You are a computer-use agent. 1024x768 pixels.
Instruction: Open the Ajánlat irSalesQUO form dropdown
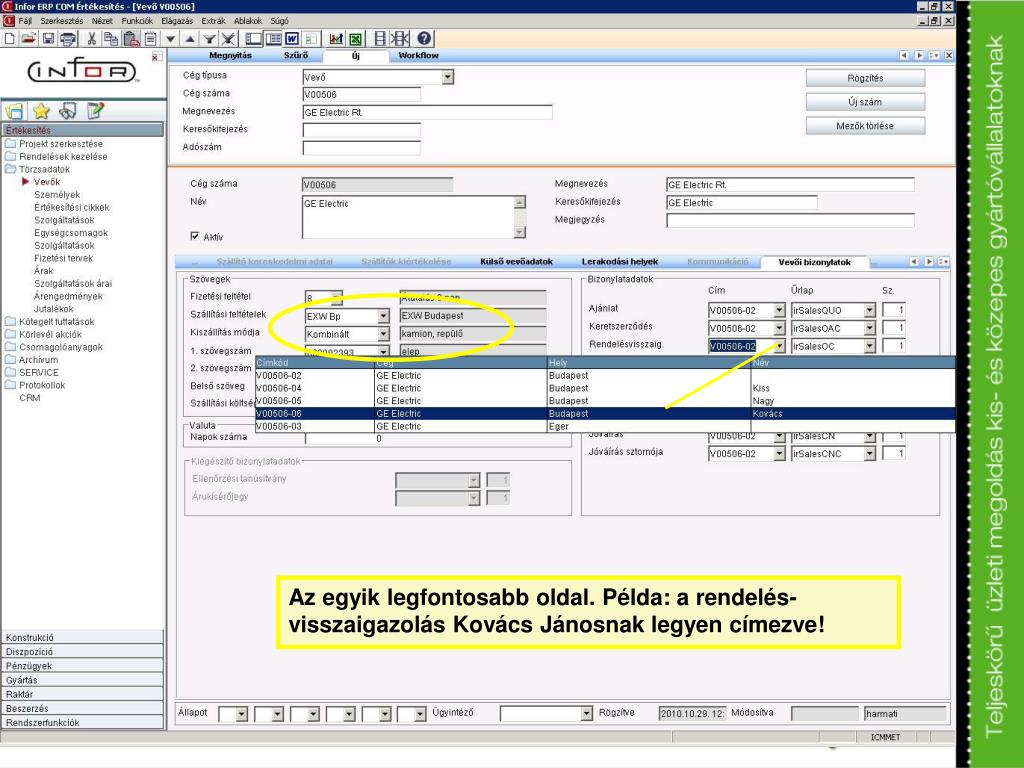(869, 310)
